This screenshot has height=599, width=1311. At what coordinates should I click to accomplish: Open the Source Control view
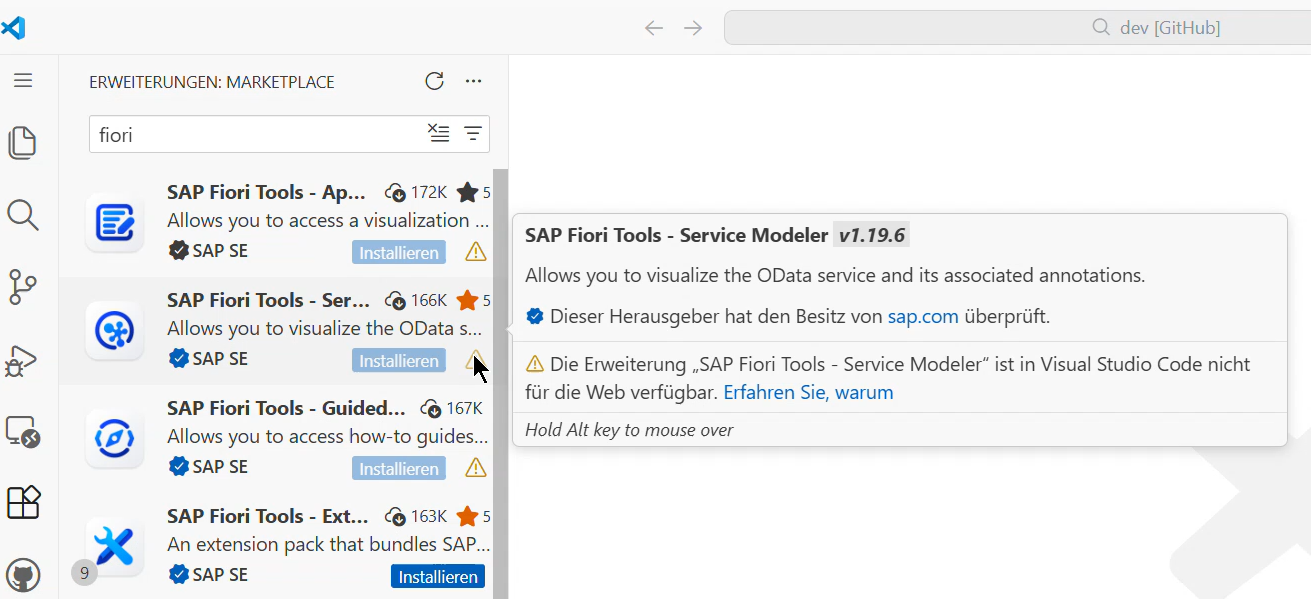coord(24,287)
